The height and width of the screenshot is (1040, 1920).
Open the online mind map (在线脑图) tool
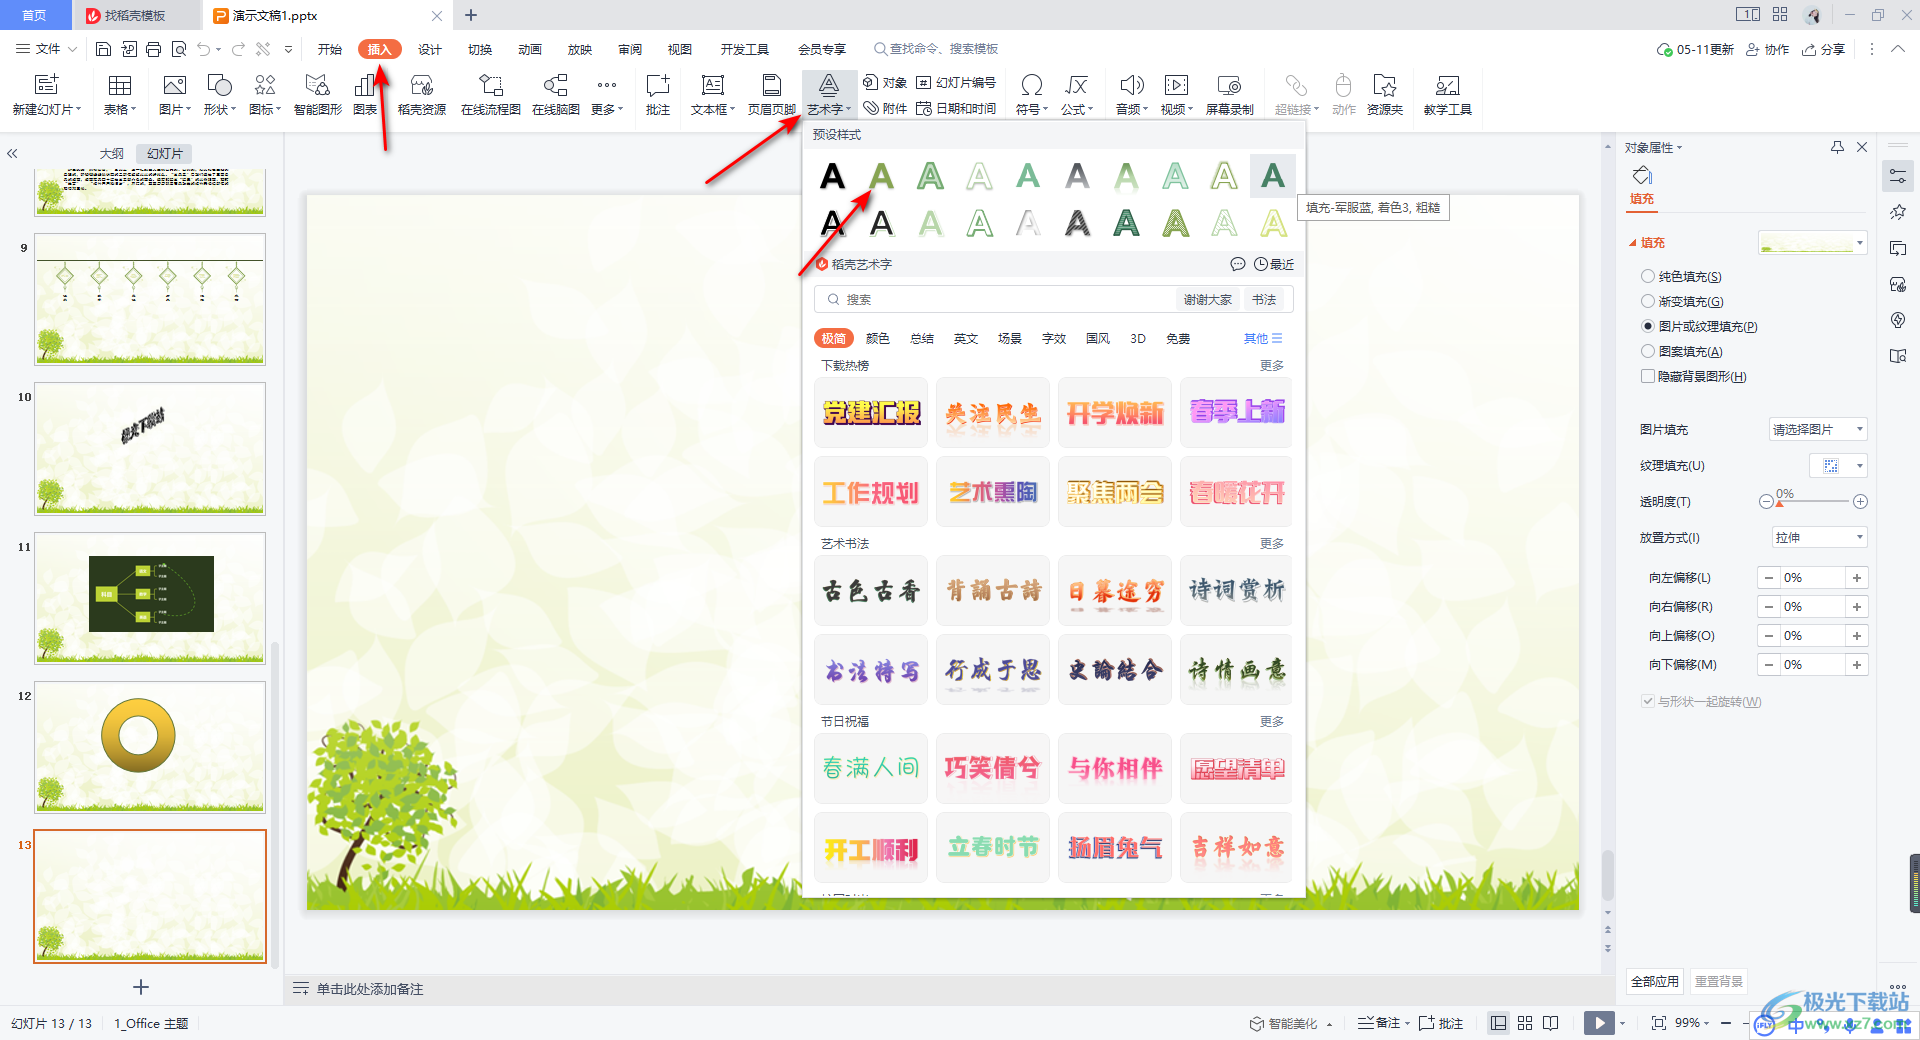556,95
